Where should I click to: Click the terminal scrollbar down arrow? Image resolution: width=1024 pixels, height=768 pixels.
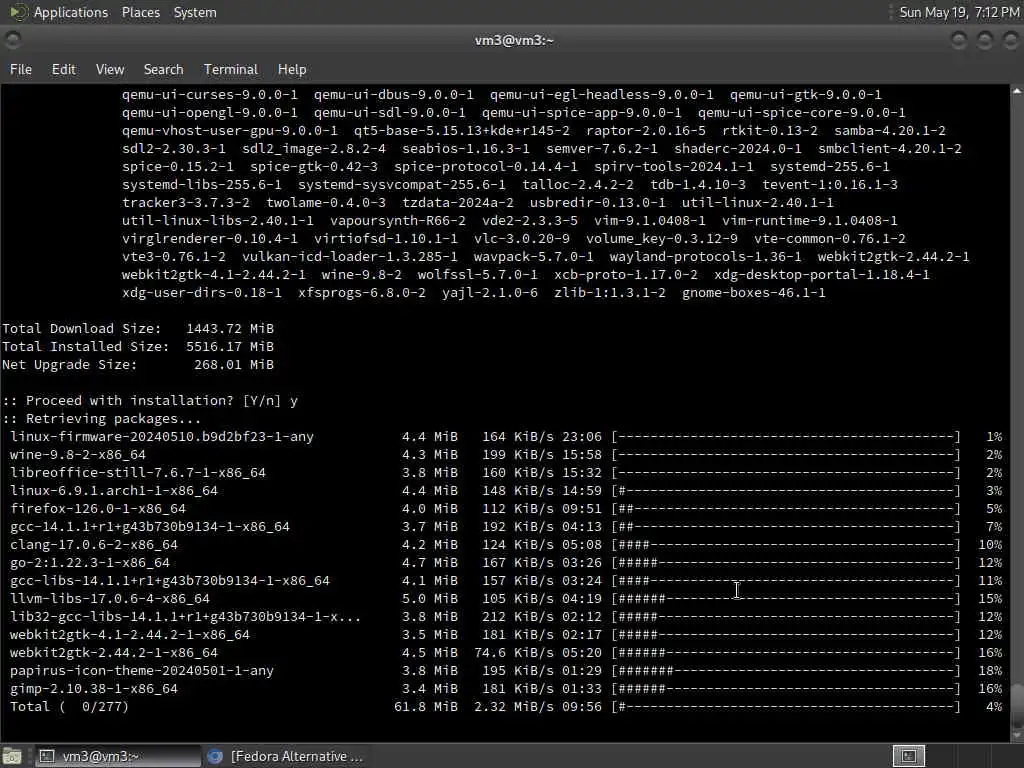point(1017,734)
